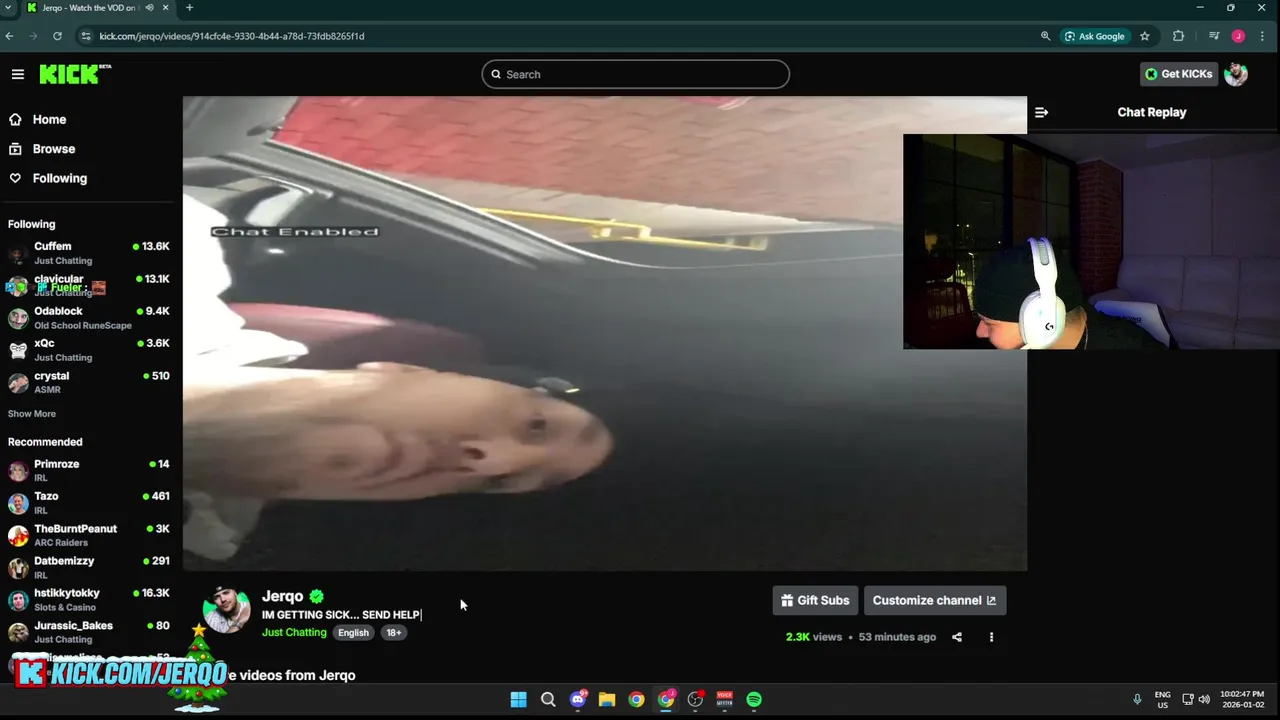Open Odablock channel

click(89, 318)
